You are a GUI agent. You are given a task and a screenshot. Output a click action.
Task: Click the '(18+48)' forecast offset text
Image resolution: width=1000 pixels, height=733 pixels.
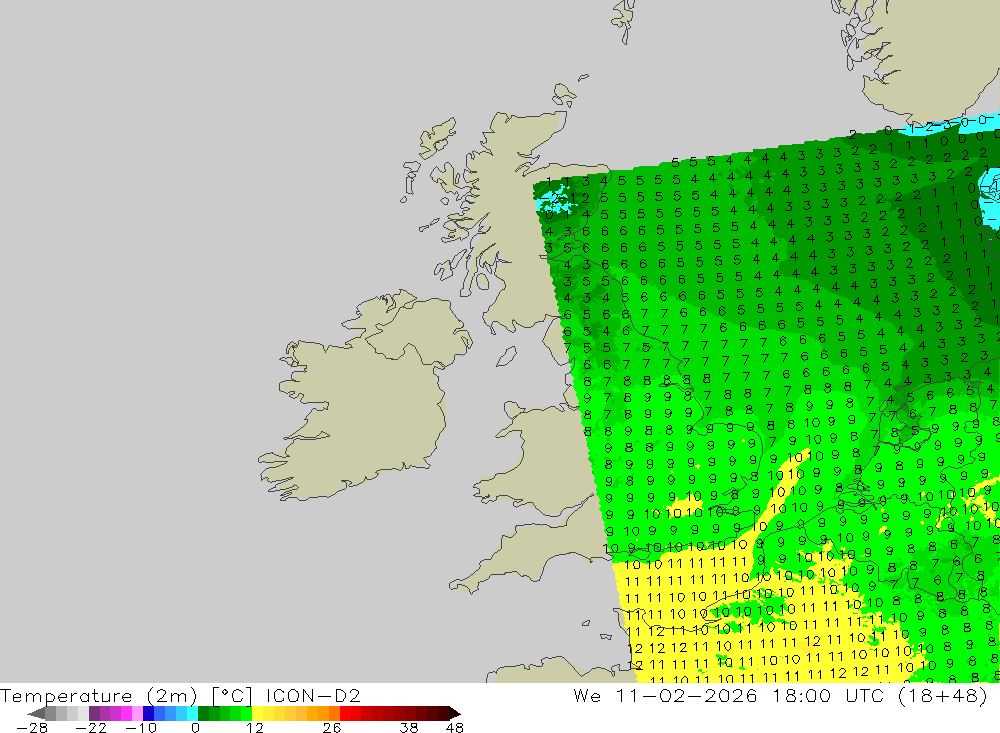943,695
